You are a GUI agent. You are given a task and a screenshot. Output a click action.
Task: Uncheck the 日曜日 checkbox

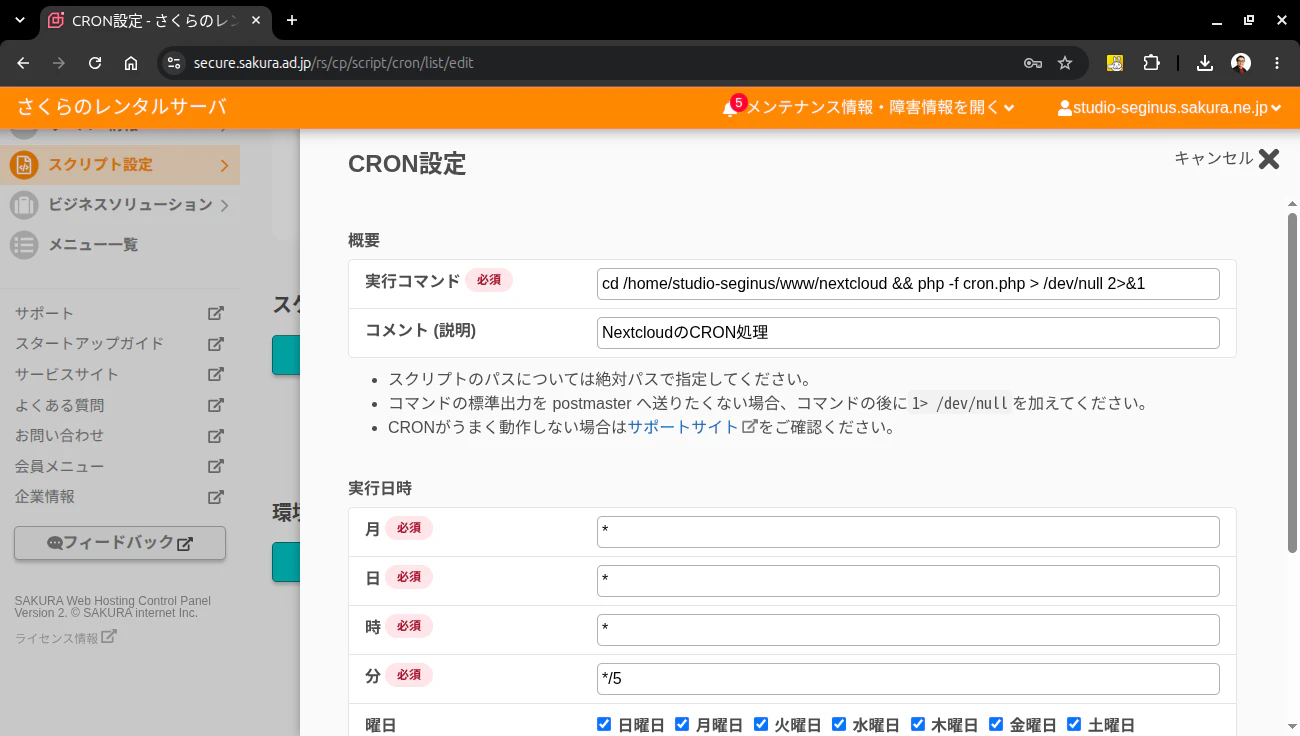pyautogui.click(x=604, y=724)
